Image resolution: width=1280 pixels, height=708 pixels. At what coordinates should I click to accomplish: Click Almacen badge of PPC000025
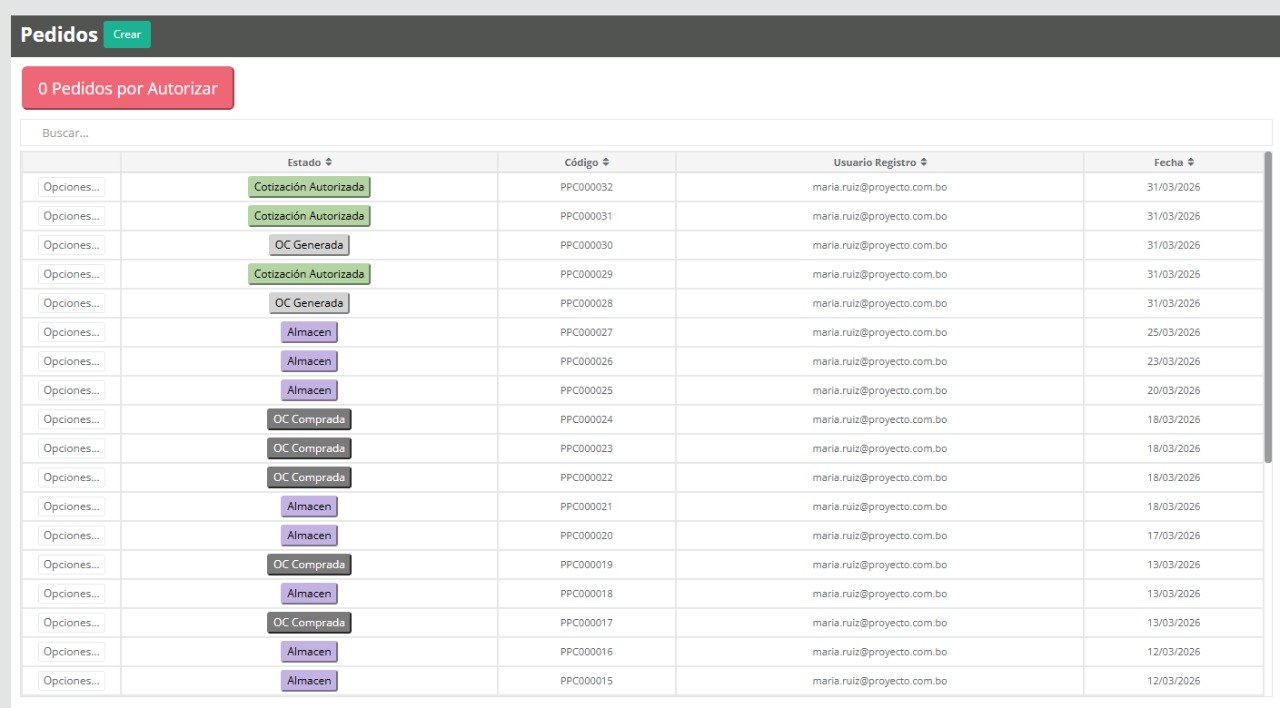pyautogui.click(x=309, y=390)
